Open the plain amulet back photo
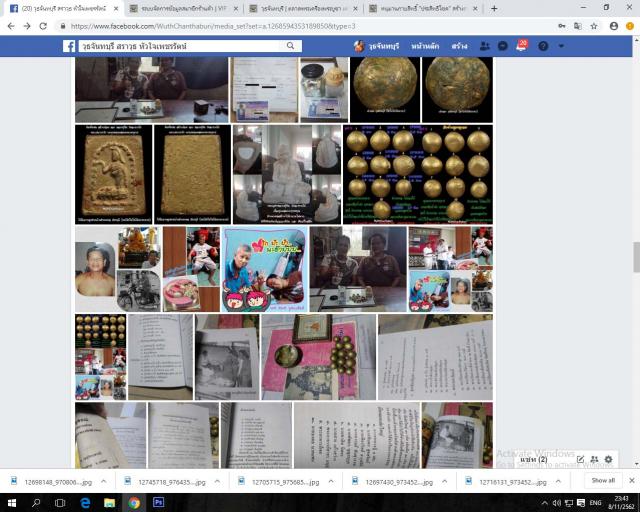Viewport: 640px width, 512px height. click(x=192, y=174)
